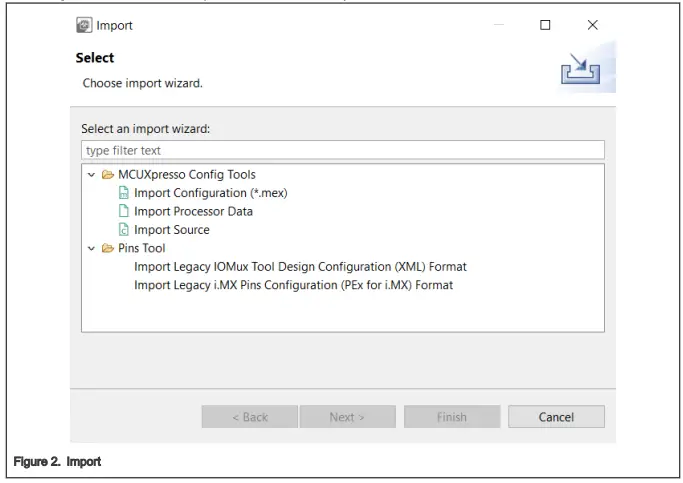The image size is (683, 483).
Task: Maximize the Import dialog window
Action: click(x=545, y=25)
